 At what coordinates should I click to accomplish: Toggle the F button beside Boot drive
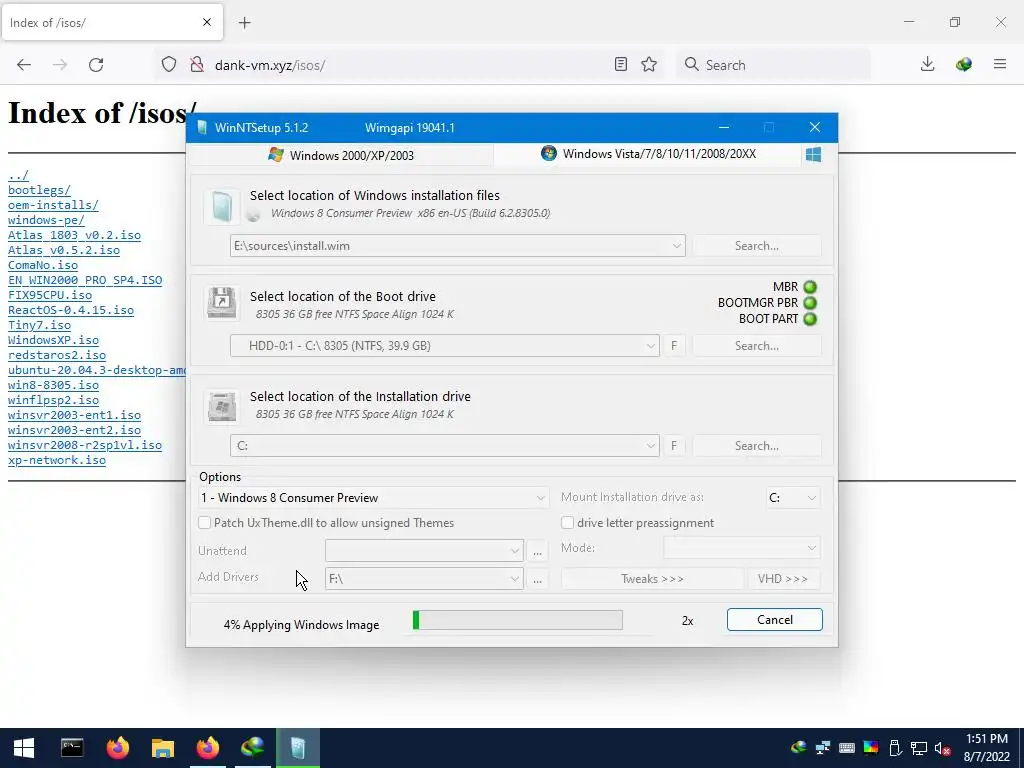coord(674,345)
